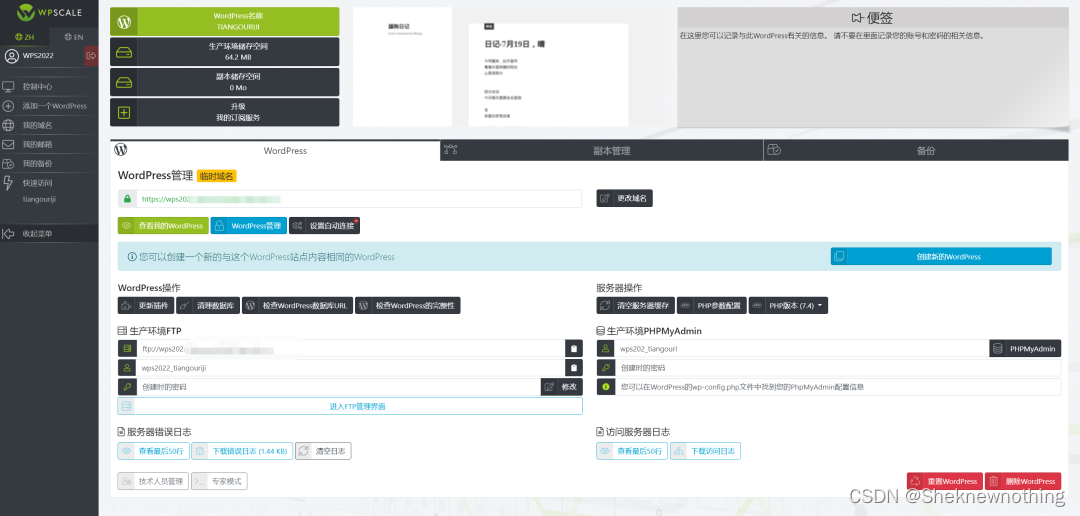The image size is (1080, 516).
Task: Click 更新插件 button
Action: 145,305
